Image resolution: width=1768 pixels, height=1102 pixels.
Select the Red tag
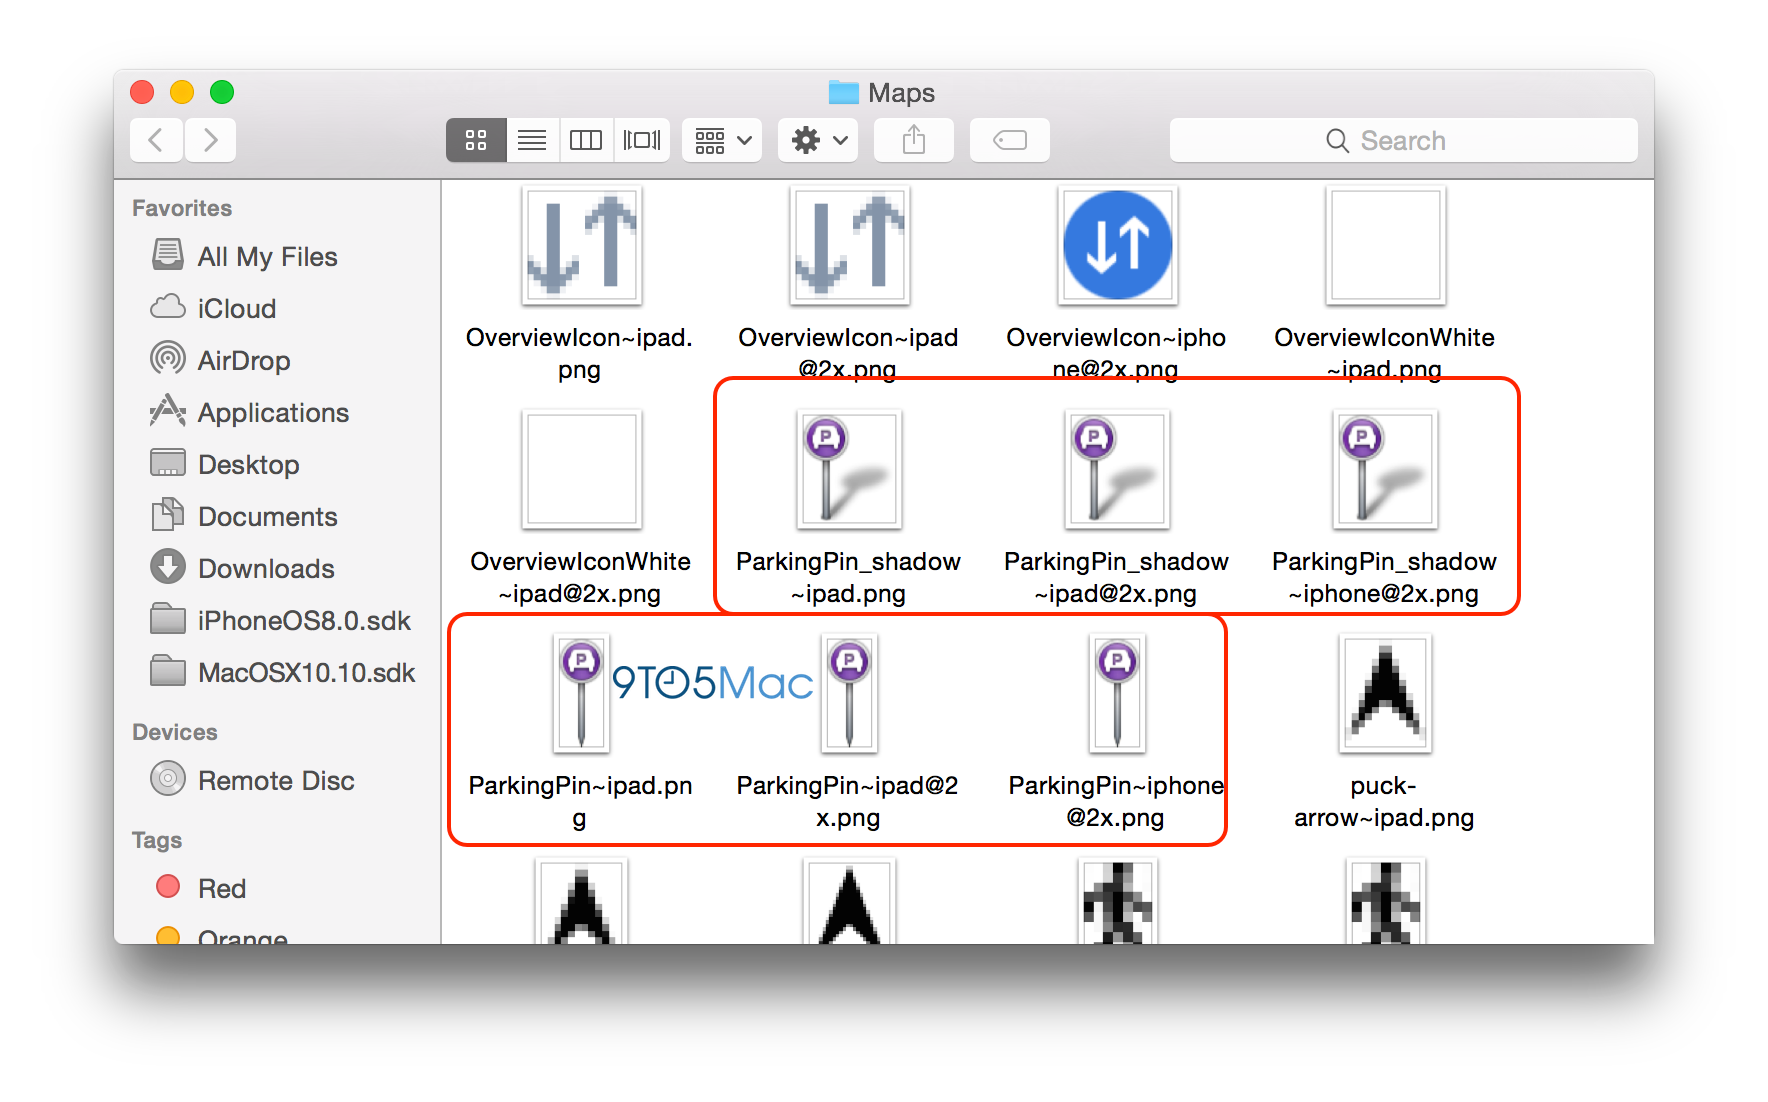(x=221, y=889)
